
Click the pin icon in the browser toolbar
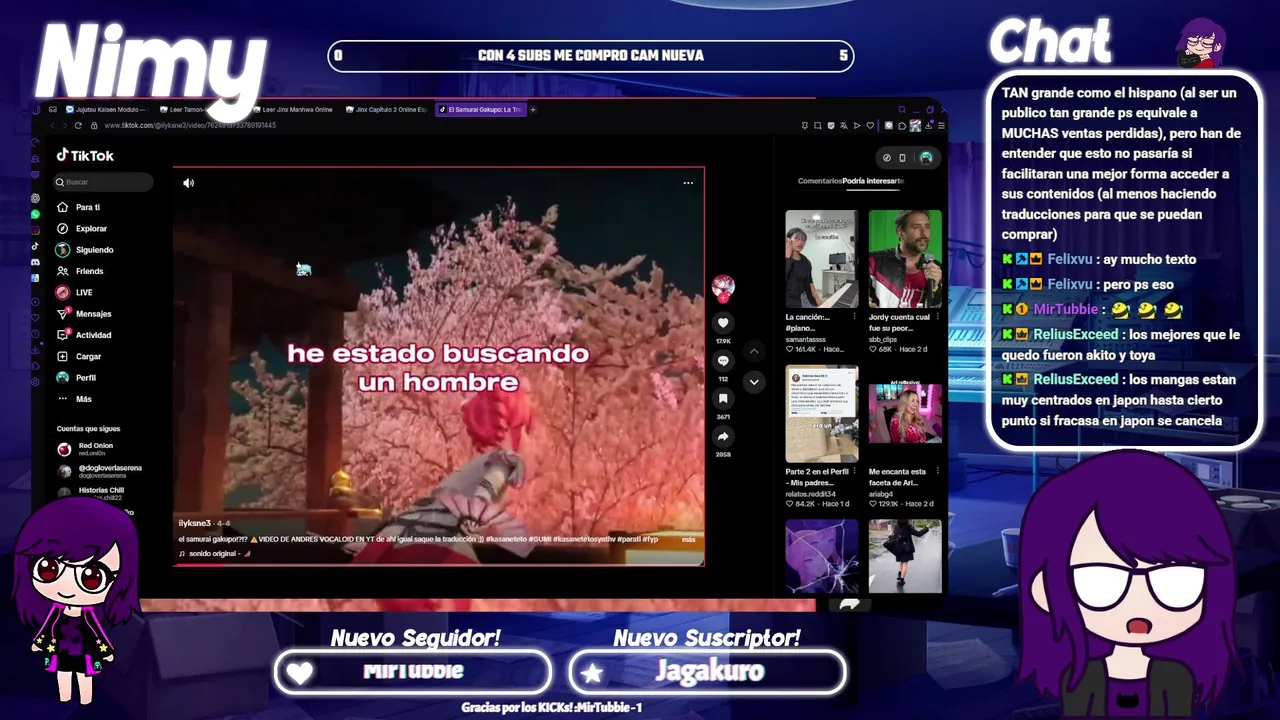[804, 125]
